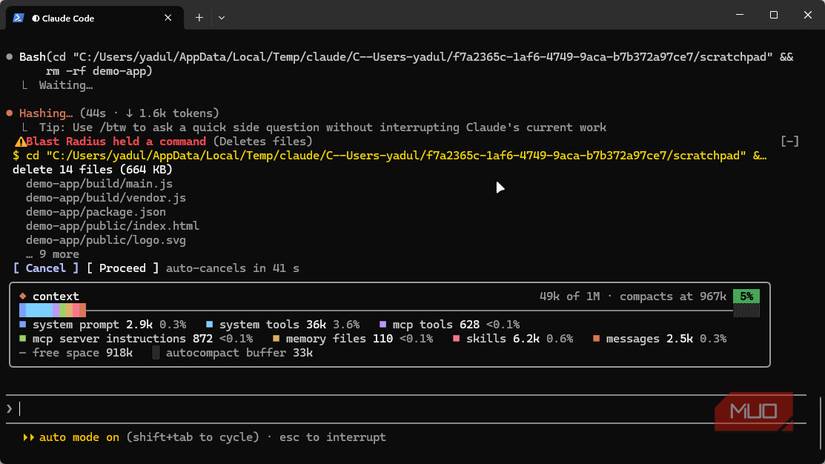Click the prompt input field
Screen dimensions: 825x464
point(405,409)
